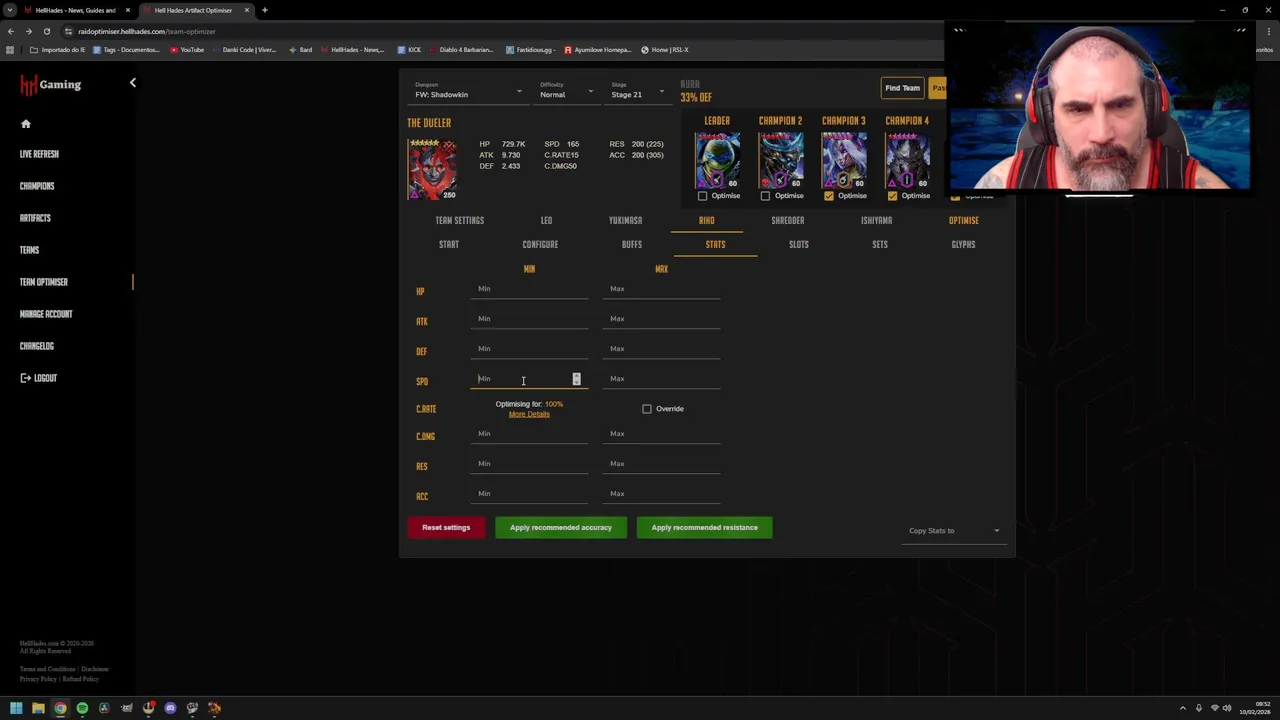Toggle Optimise checkbox under Leader
Viewport: 1280px width, 720px height.
click(x=702, y=196)
